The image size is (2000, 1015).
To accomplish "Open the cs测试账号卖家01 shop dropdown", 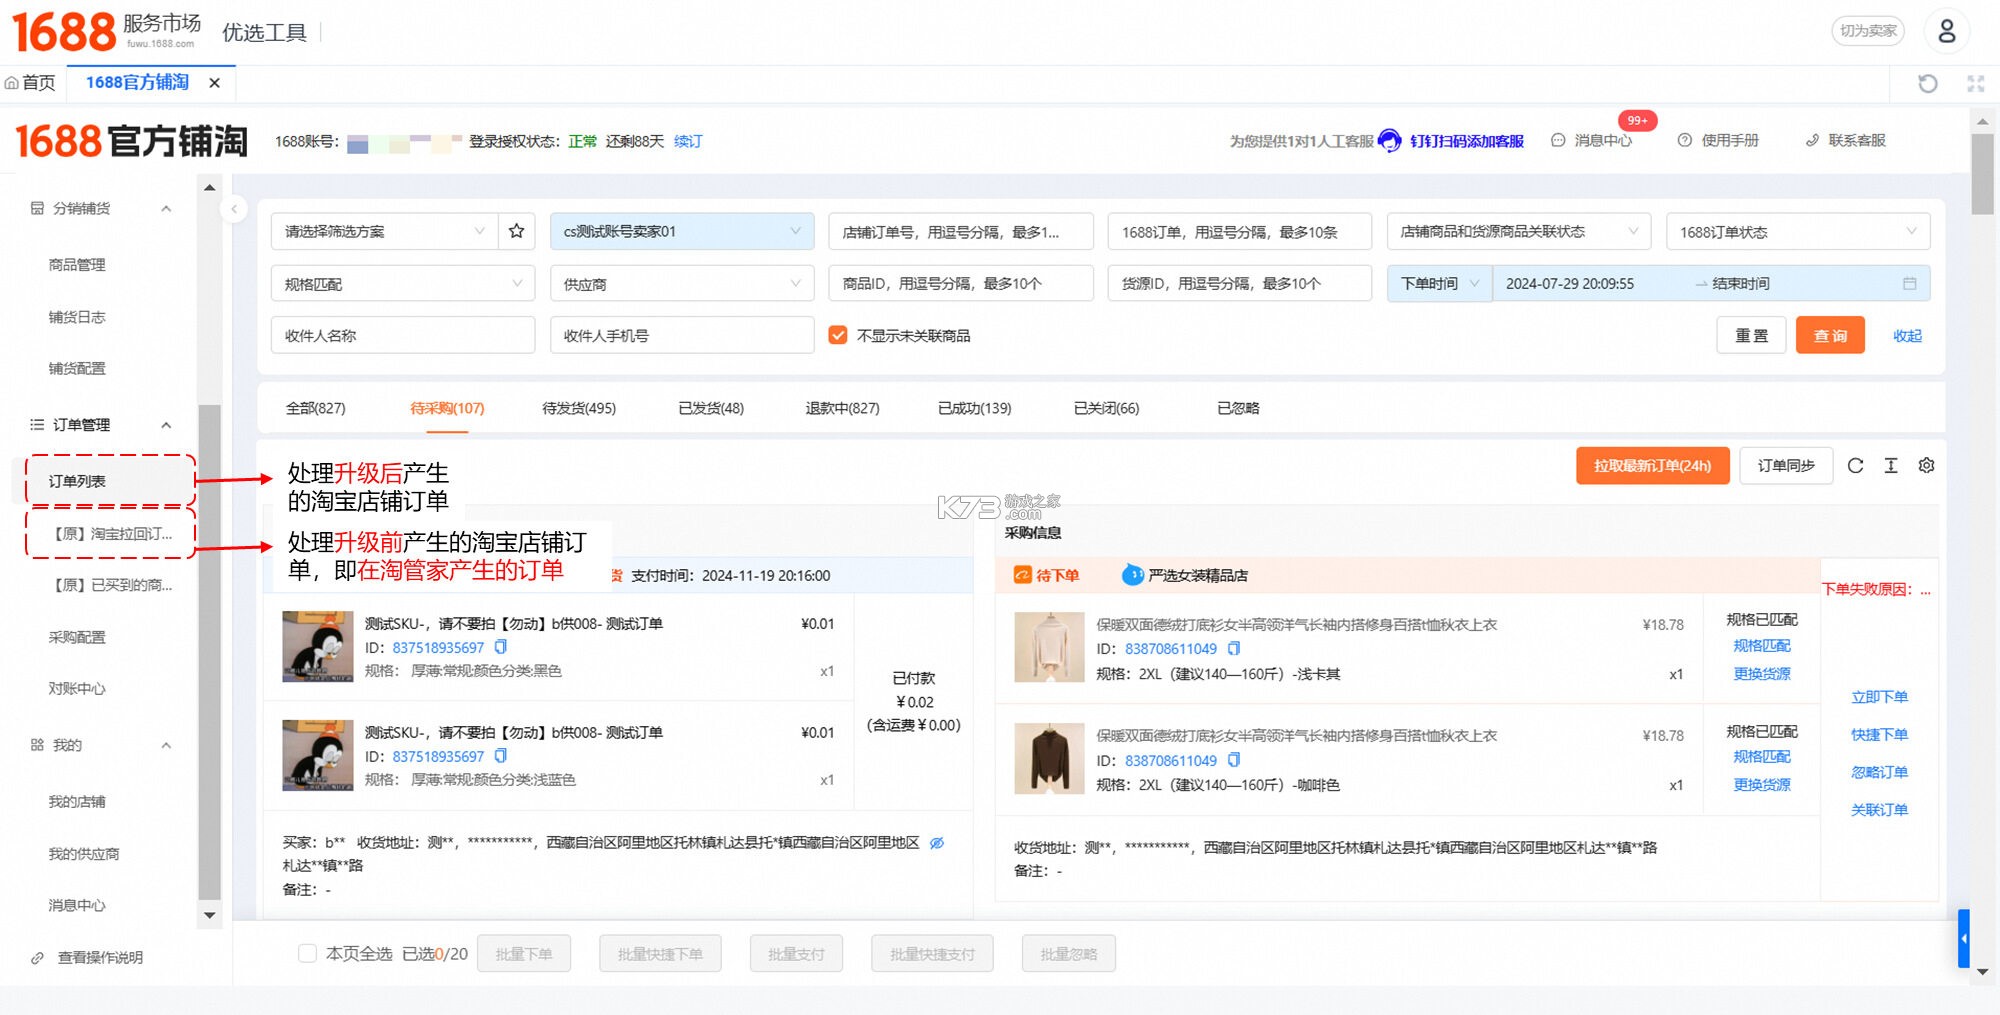I will pyautogui.click(x=682, y=231).
